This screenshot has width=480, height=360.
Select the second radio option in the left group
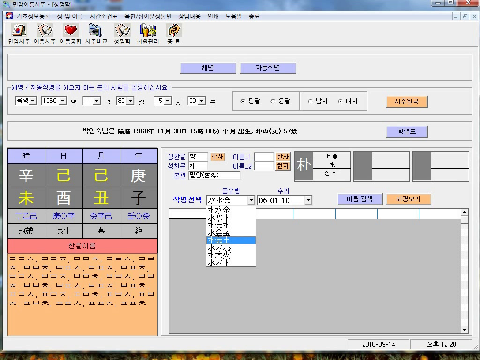point(273,101)
